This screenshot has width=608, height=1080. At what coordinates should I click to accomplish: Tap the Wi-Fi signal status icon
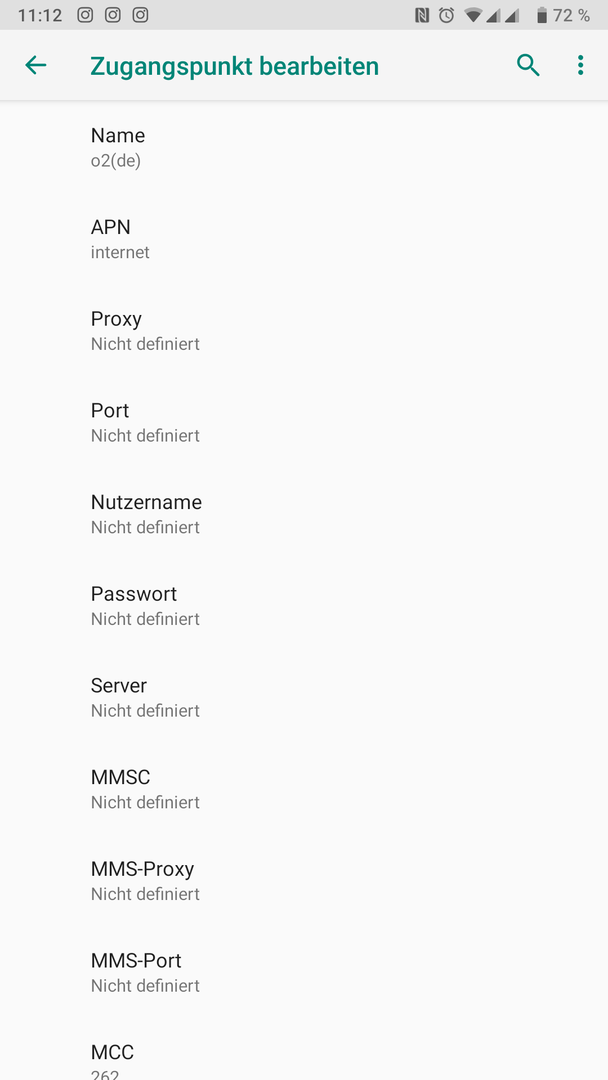(472, 15)
